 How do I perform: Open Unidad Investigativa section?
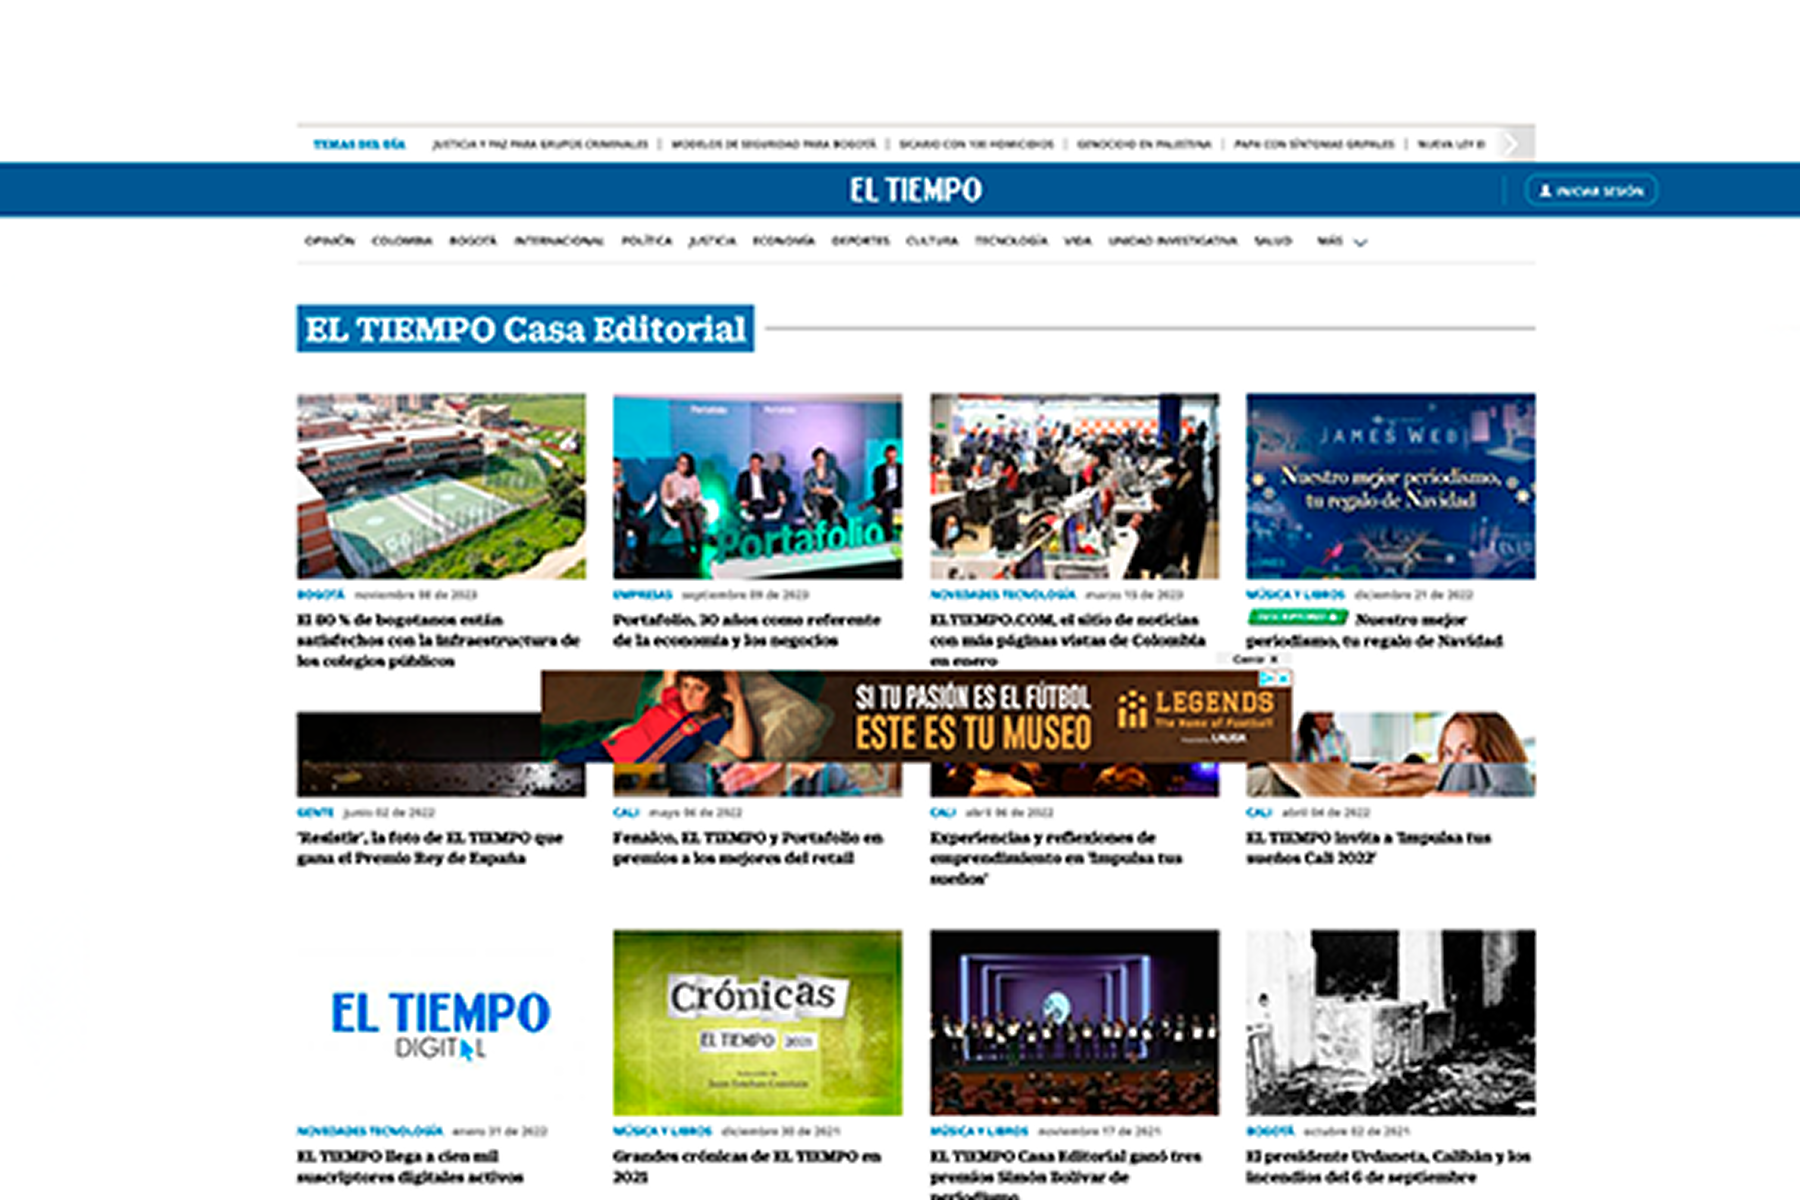coord(1172,241)
